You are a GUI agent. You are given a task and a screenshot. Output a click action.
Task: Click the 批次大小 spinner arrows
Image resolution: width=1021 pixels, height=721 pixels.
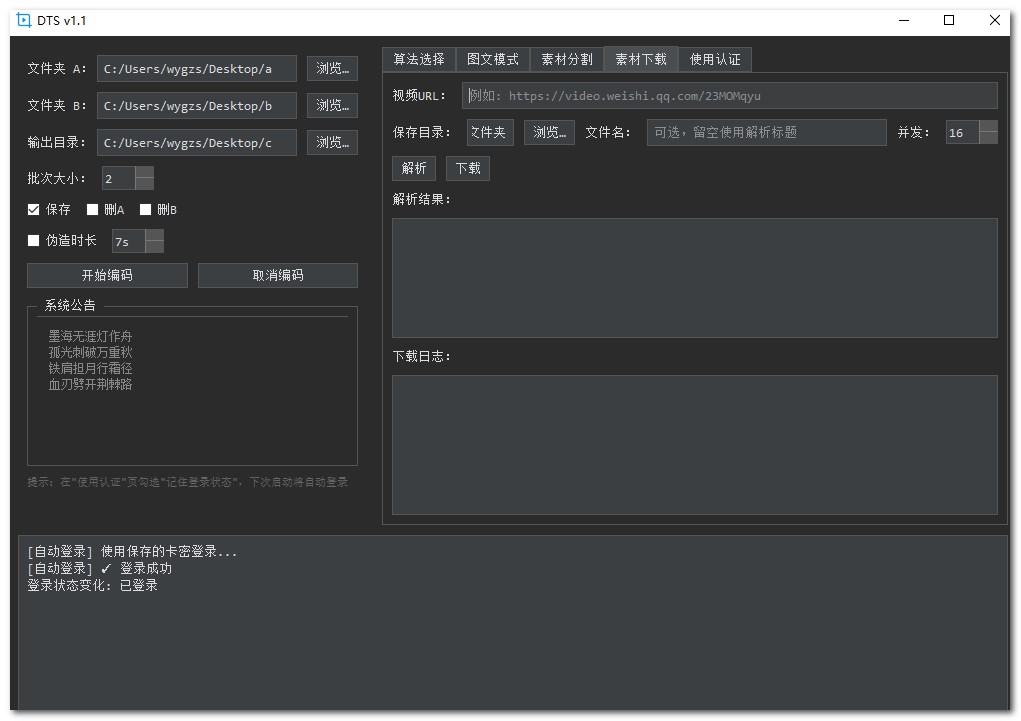click(144, 179)
